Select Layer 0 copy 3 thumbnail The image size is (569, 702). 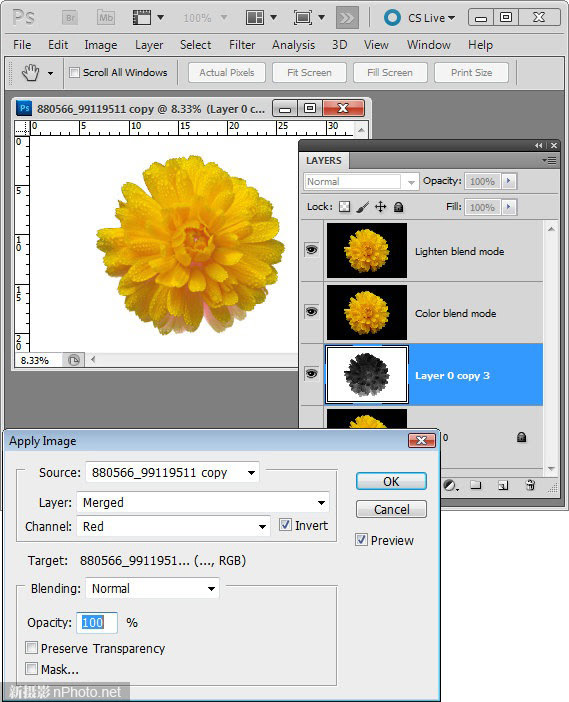[x=367, y=375]
